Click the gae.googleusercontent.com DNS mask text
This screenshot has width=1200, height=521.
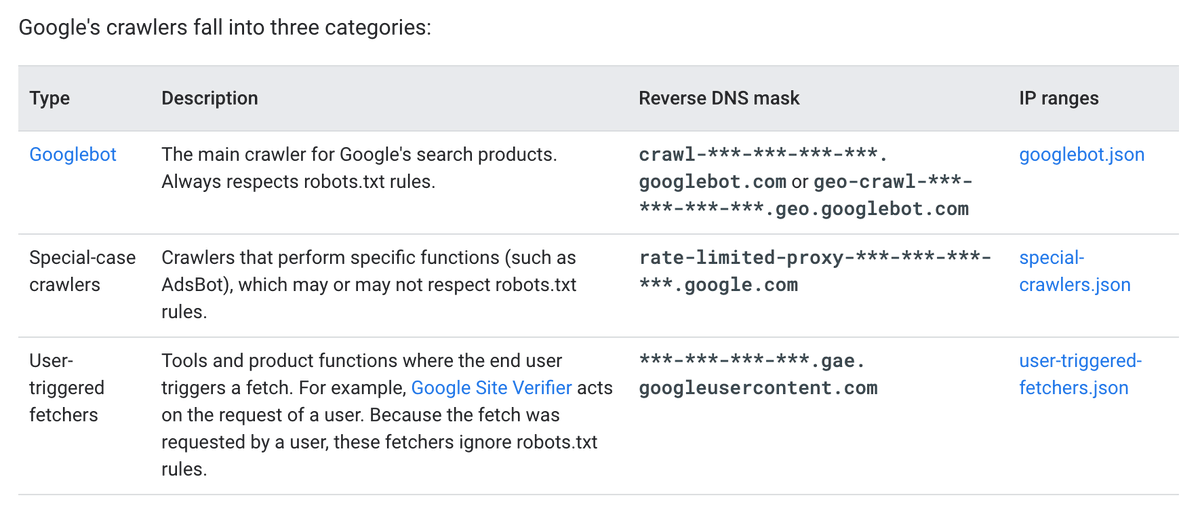coord(758,374)
